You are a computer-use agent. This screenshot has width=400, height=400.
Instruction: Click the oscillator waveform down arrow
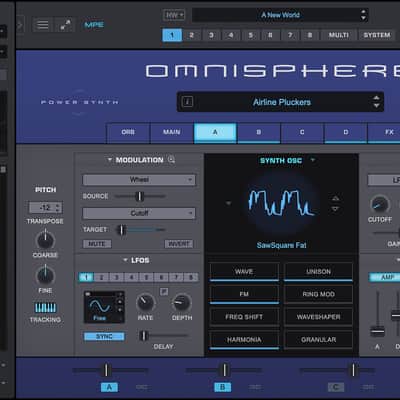point(335,209)
